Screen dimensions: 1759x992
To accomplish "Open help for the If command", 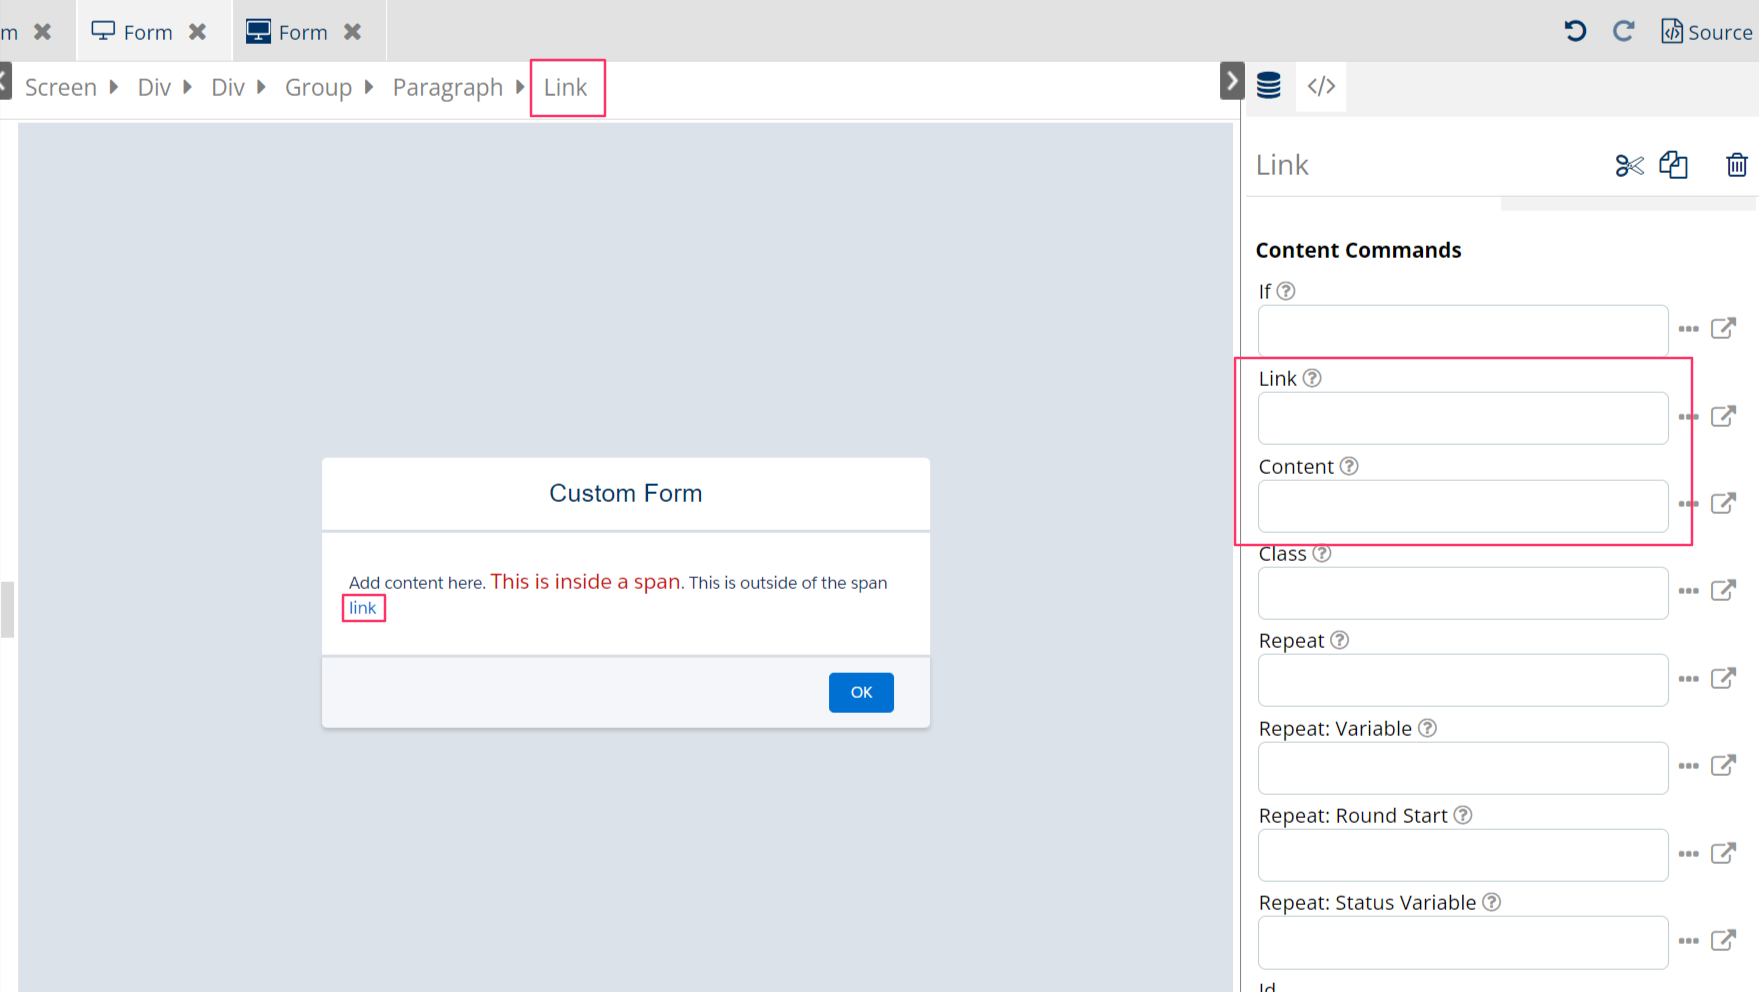I will point(1286,291).
